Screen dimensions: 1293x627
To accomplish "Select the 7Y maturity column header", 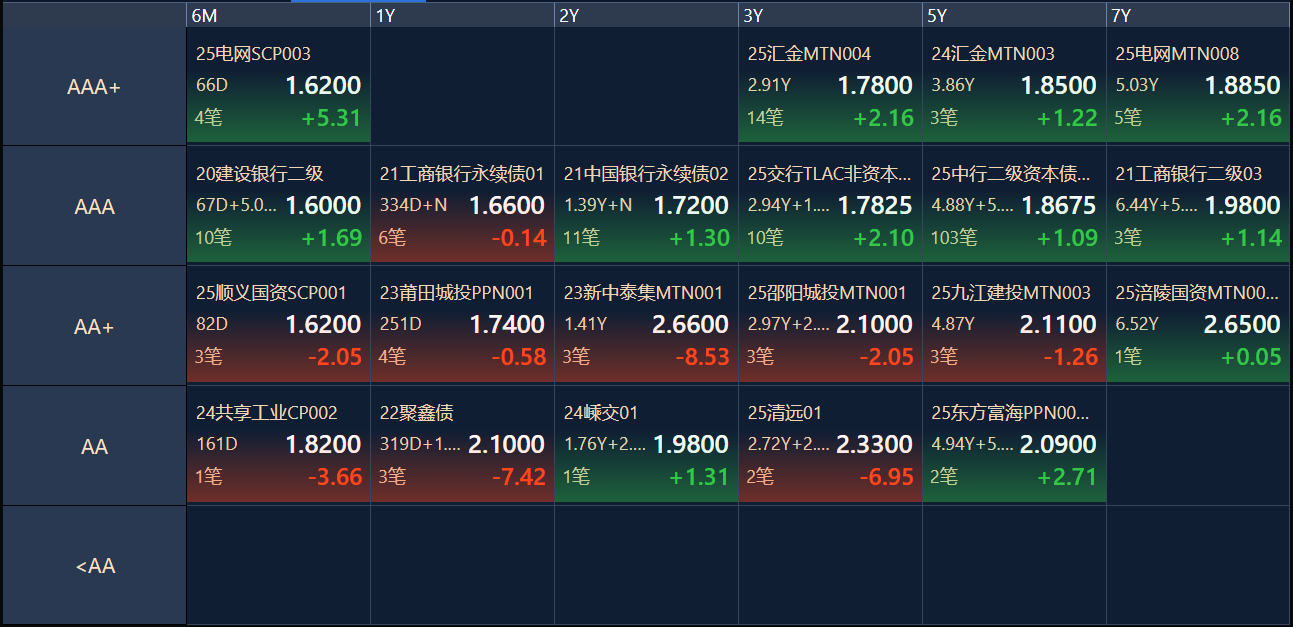I will (1198, 15).
